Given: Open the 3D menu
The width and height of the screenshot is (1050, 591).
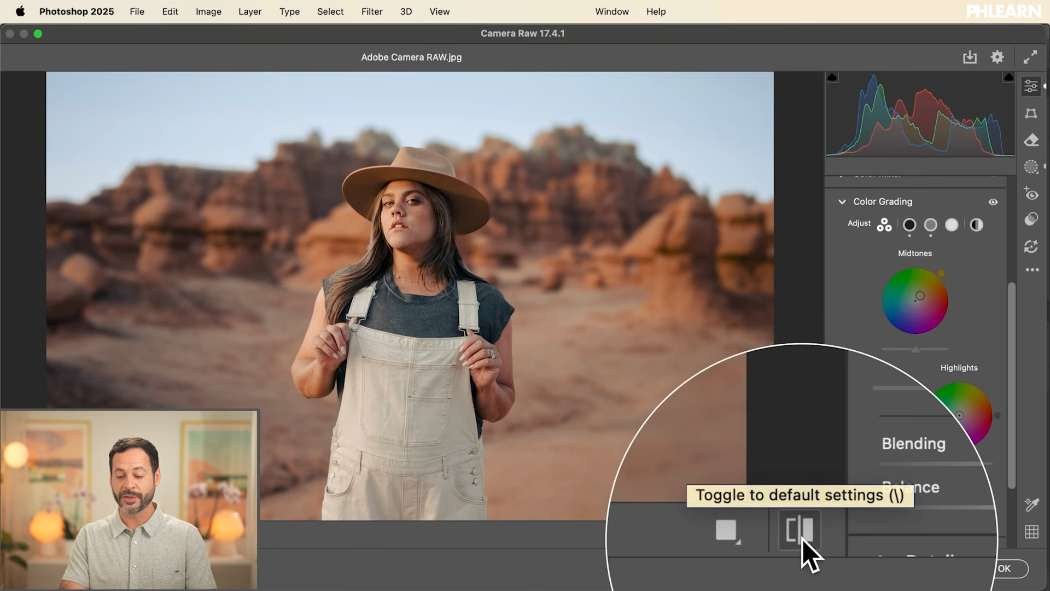Looking at the screenshot, I should (x=406, y=11).
